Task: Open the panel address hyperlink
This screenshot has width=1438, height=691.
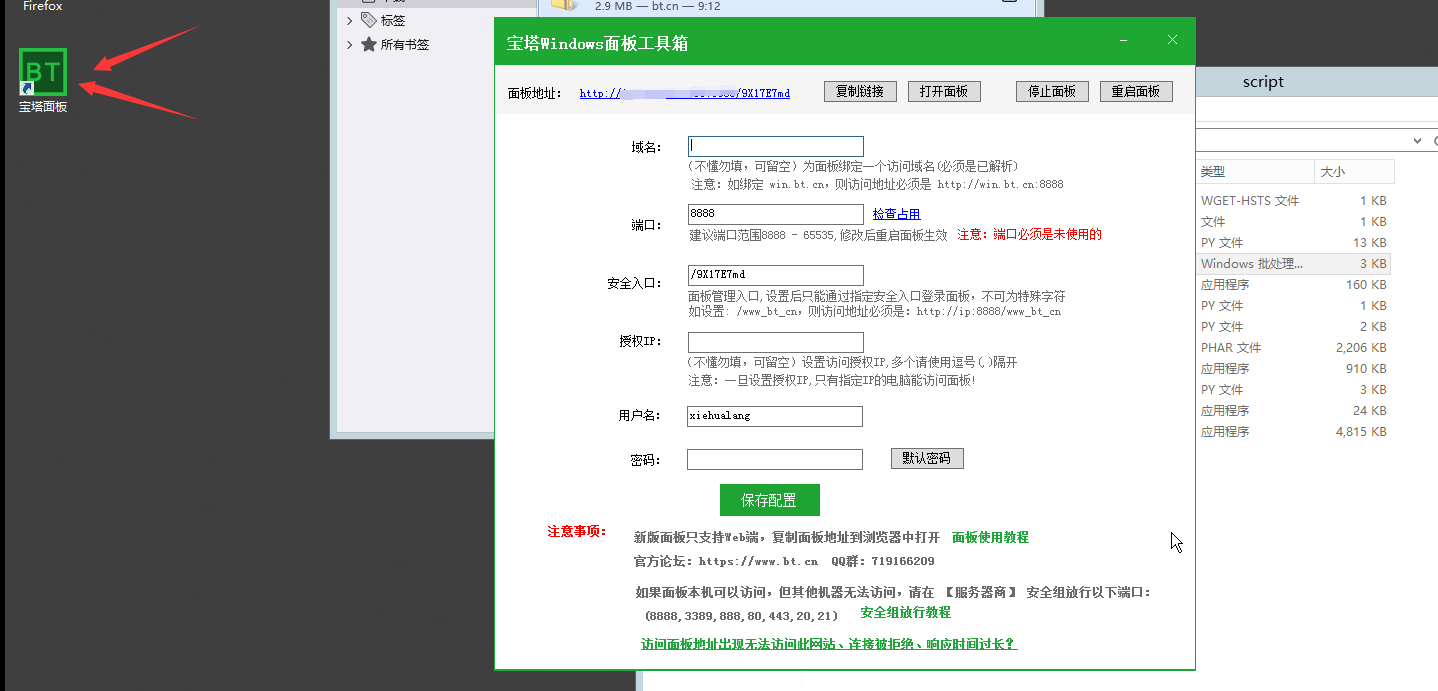Action: 685,93
